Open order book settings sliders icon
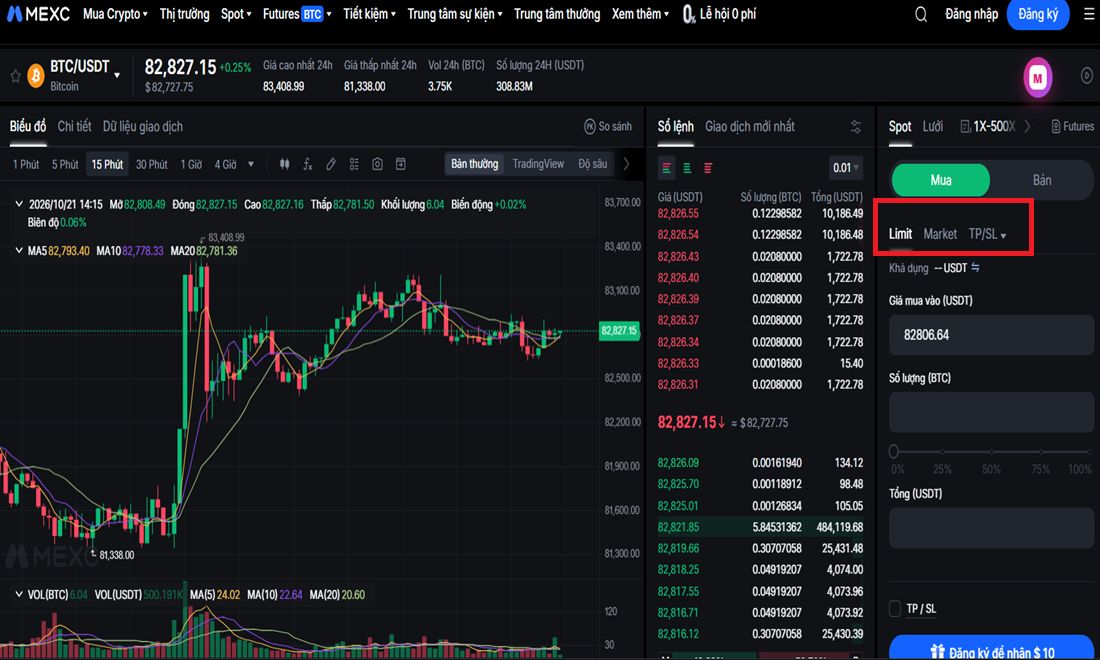The image size is (1100, 660). pyautogui.click(x=856, y=127)
